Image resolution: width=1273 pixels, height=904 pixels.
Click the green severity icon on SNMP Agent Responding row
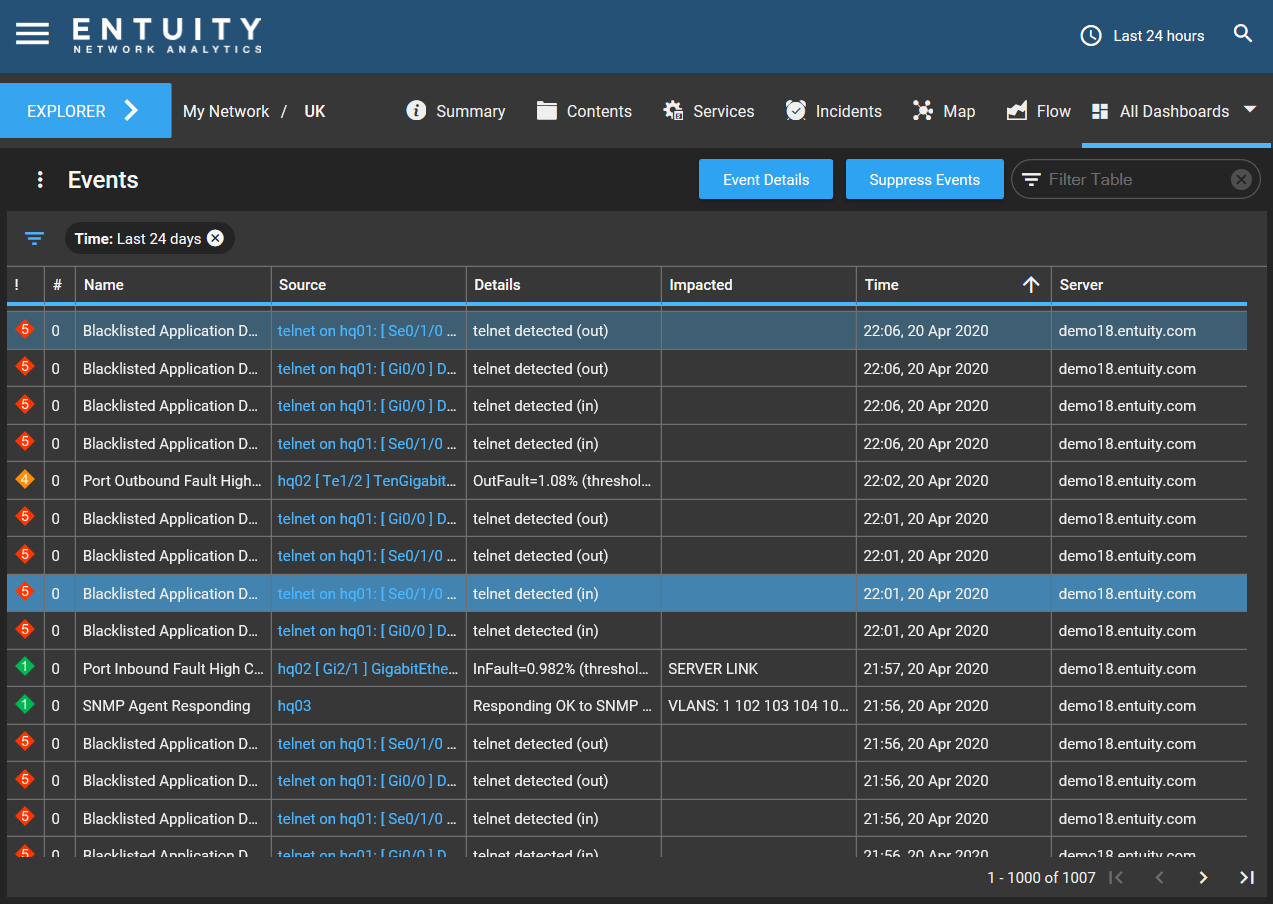tap(26, 705)
